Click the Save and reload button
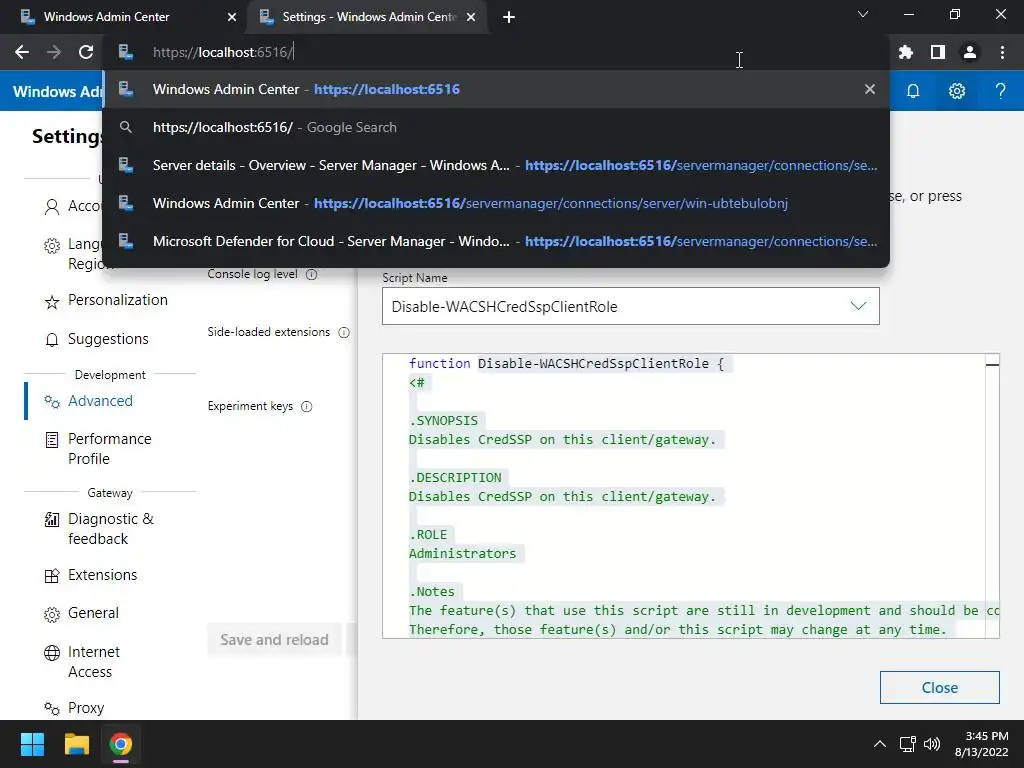Viewport: 1024px width, 768px height. coord(274,640)
